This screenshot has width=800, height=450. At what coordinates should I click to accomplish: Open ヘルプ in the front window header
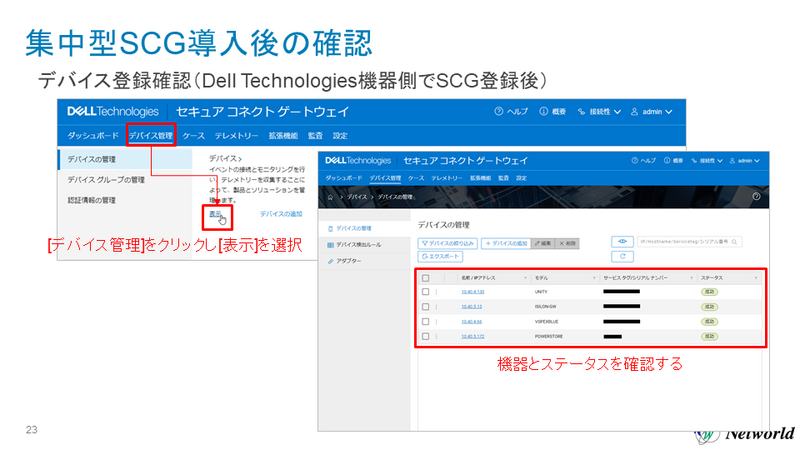(643, 160)
